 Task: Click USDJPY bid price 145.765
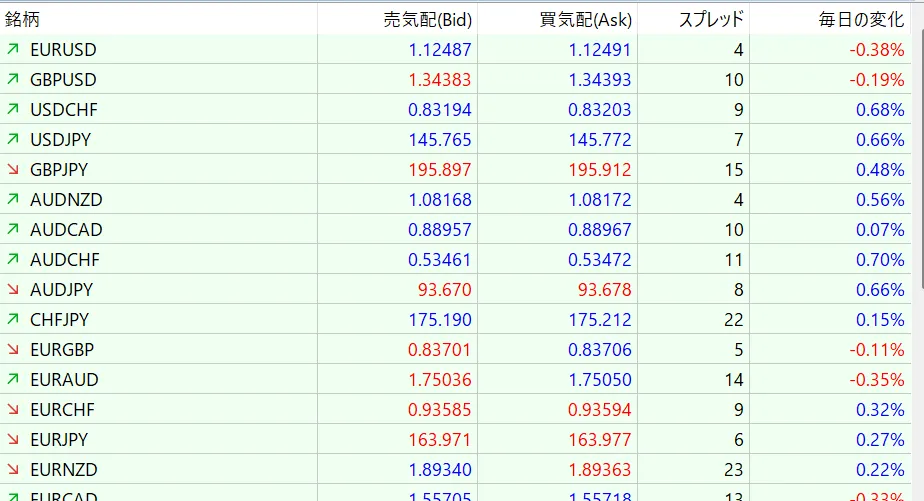coord(440,140)
